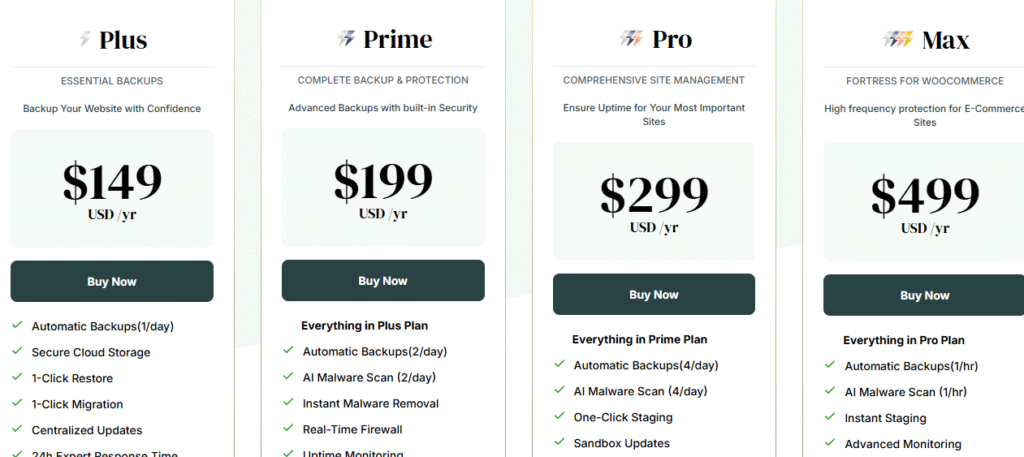Click the Everything in Prime Plan text
The height and width of the screenshot is (457, 1024).
click(x=639, y=339)
